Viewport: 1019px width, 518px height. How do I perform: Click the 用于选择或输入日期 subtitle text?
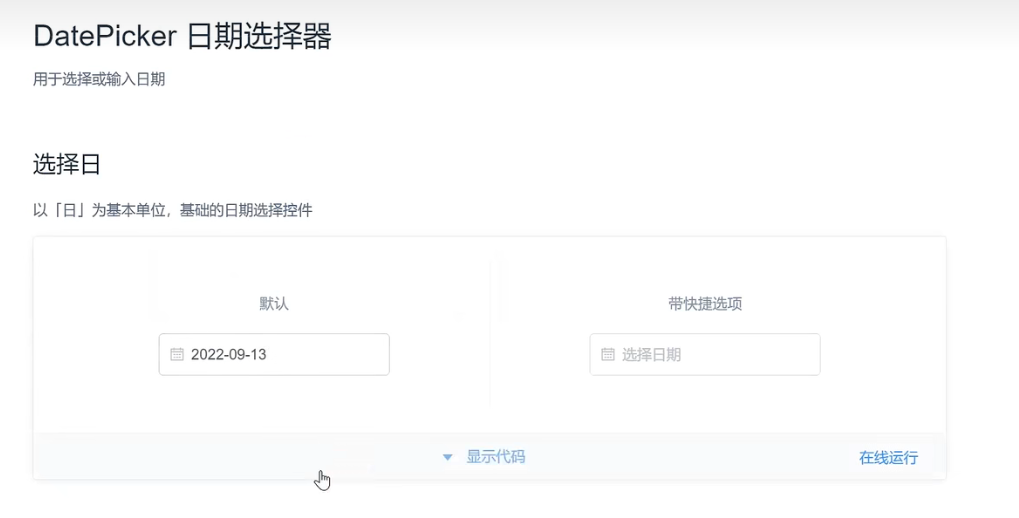point(99,79)
